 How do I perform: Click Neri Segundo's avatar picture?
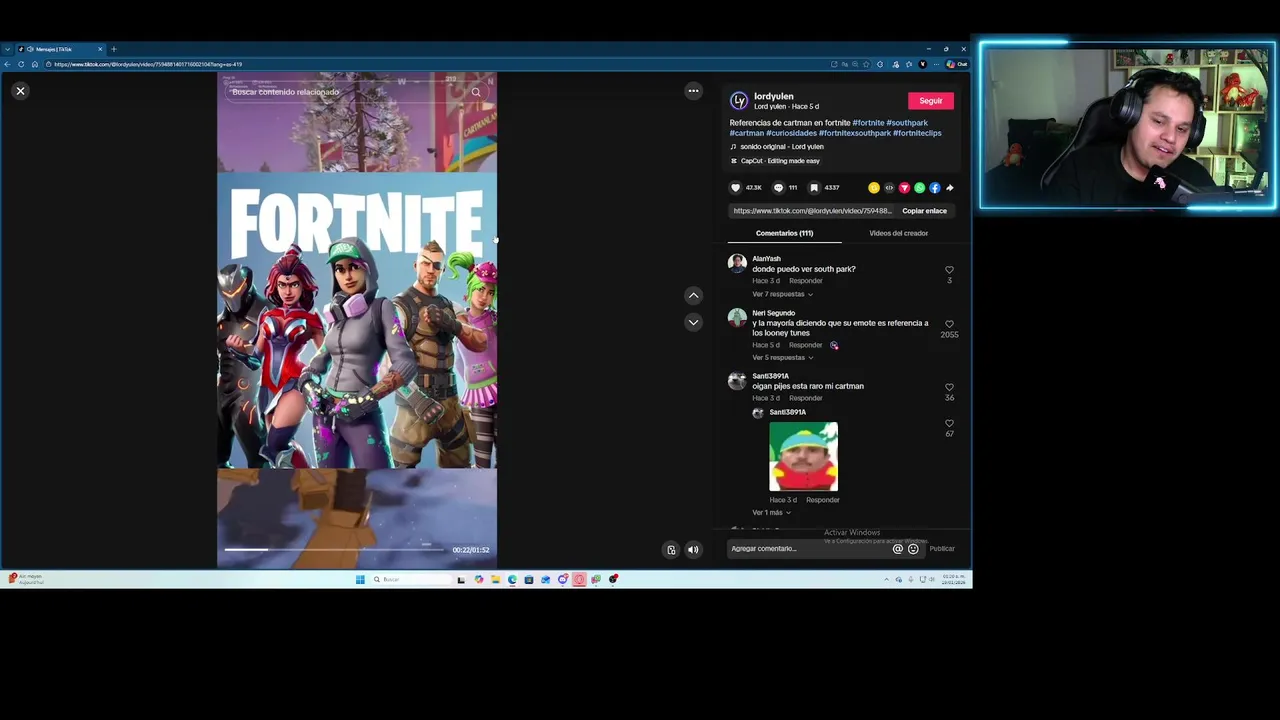click(737, 318)
